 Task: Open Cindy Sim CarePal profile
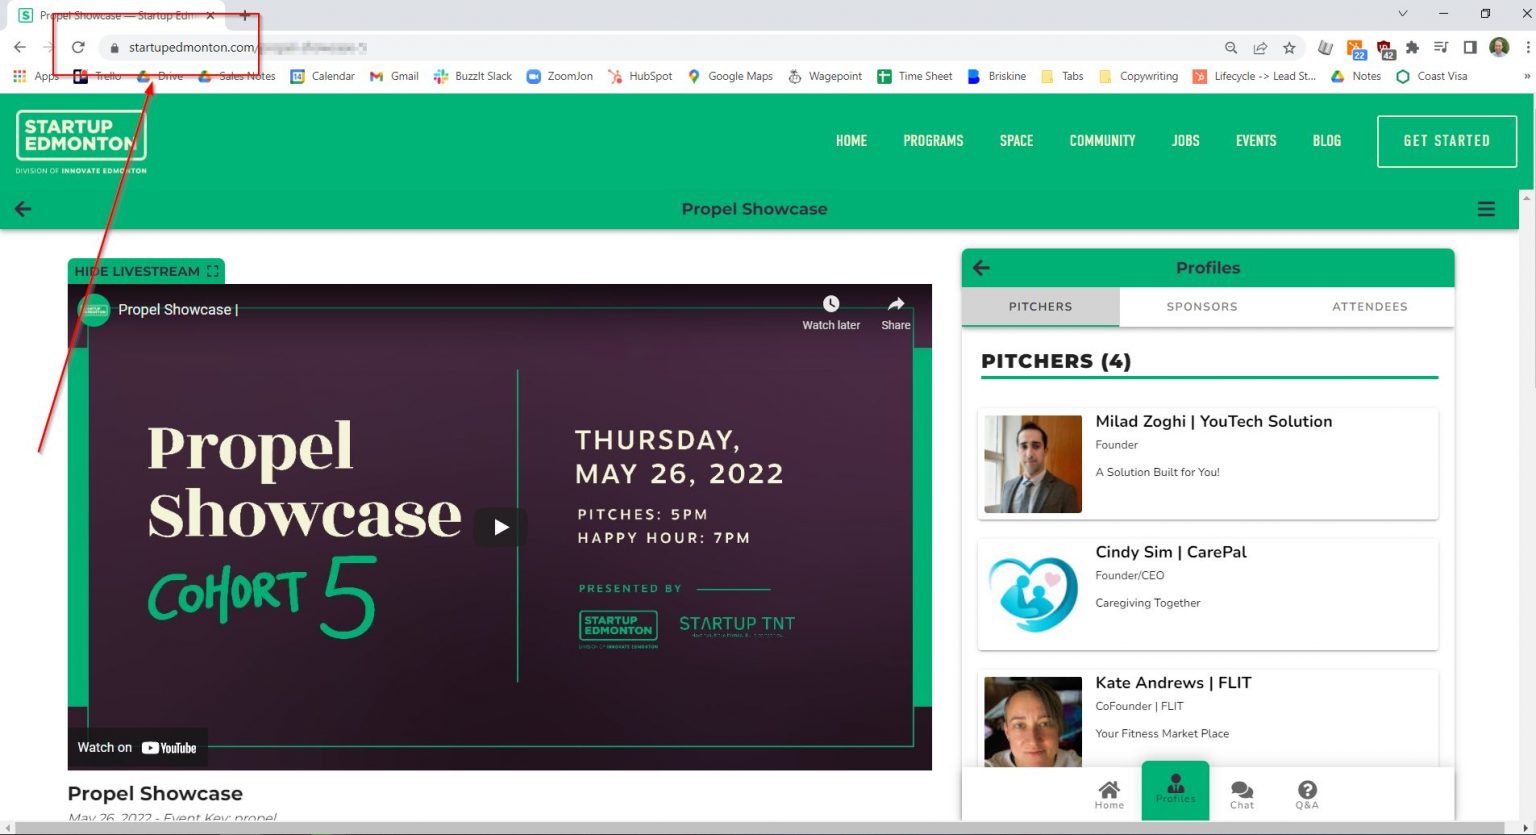(x=1208, y=595)
